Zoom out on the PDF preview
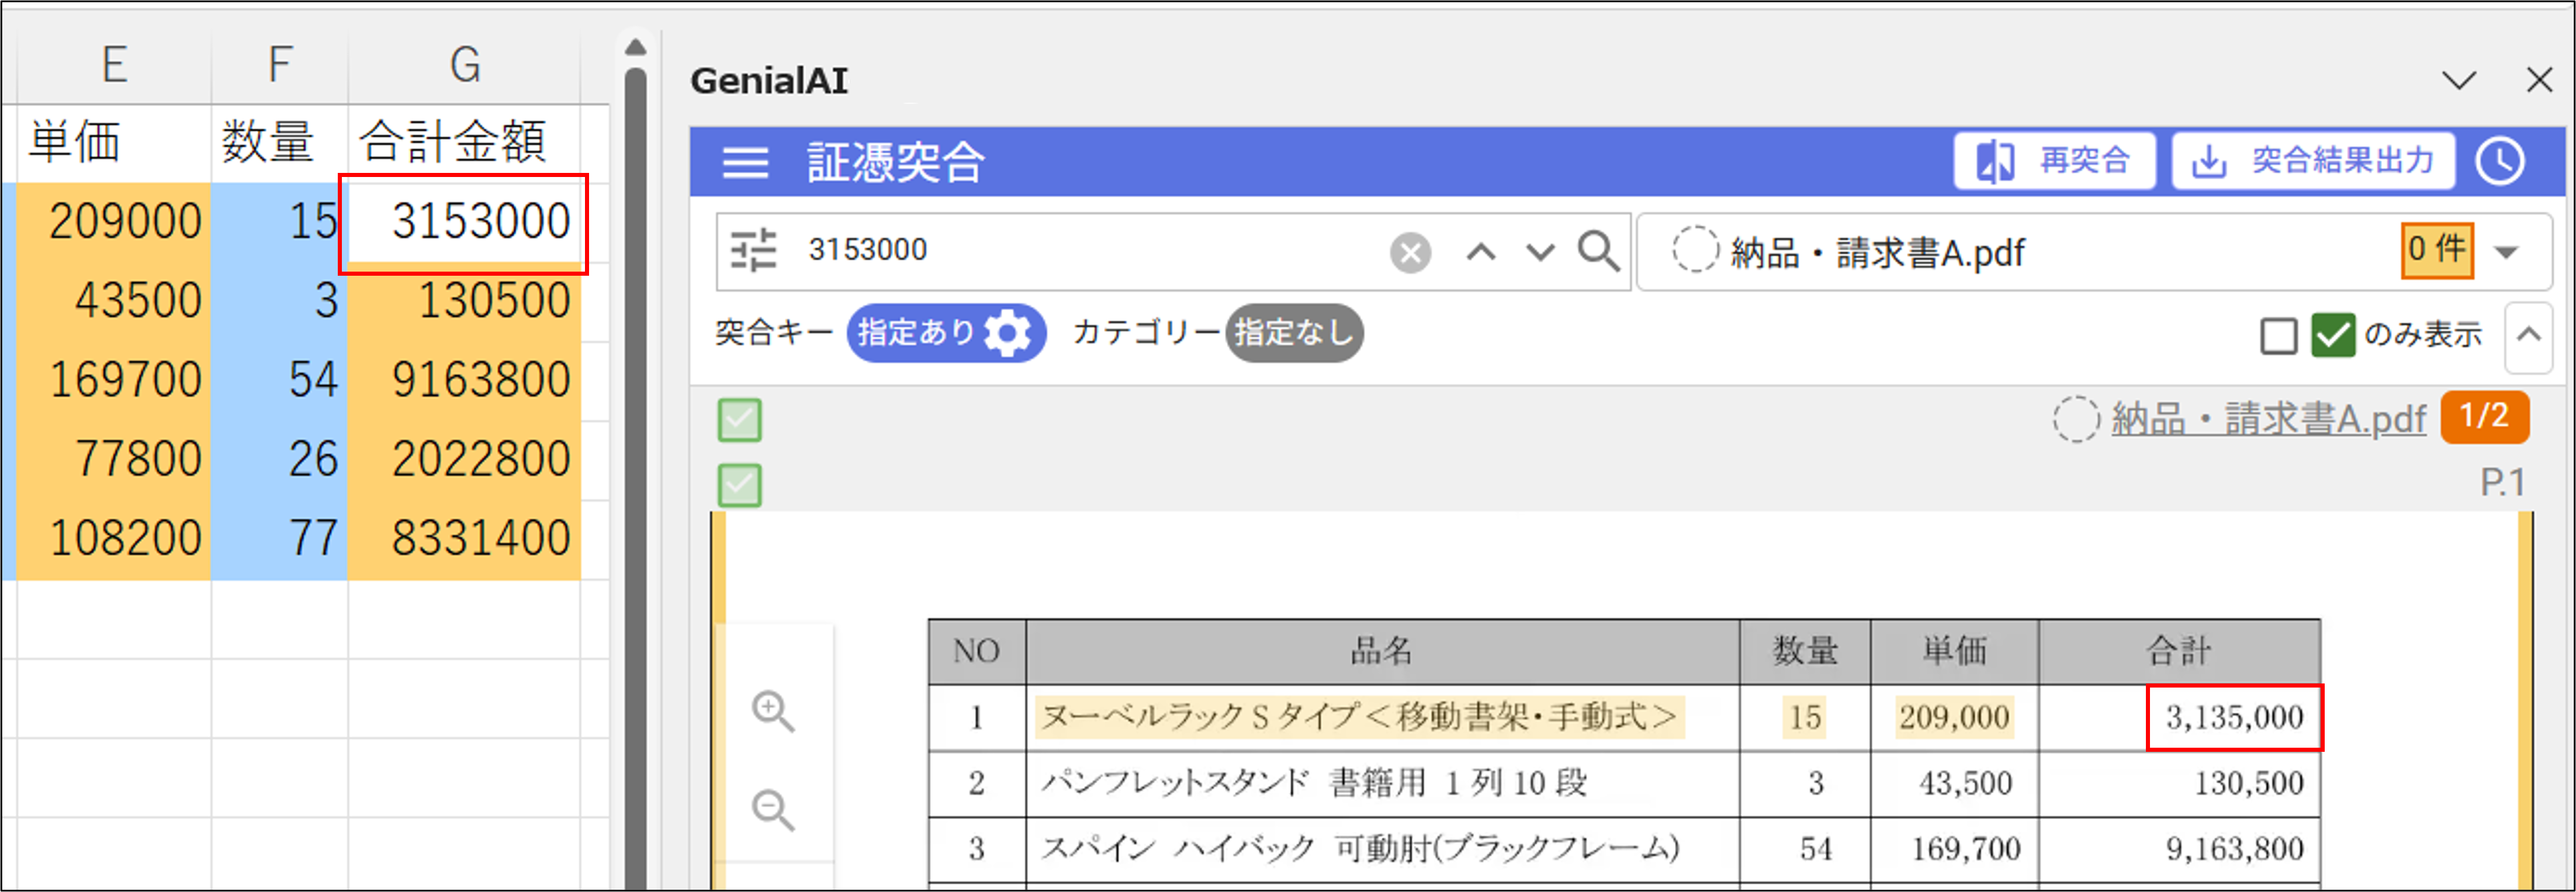The width and height of the screenshot is (2576, 892). [773, 809]
